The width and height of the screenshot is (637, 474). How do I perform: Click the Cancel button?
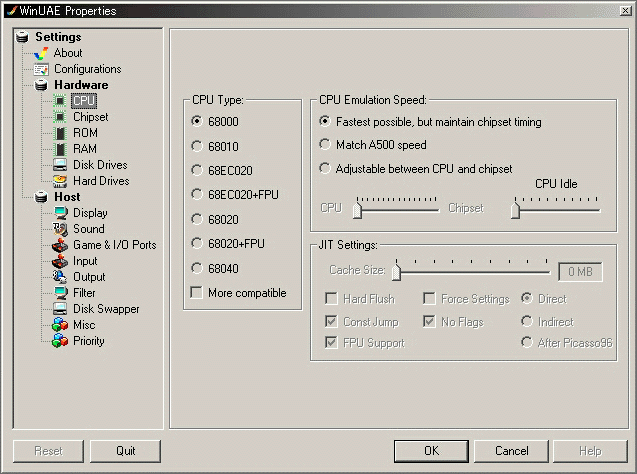(x=511, y=451)
